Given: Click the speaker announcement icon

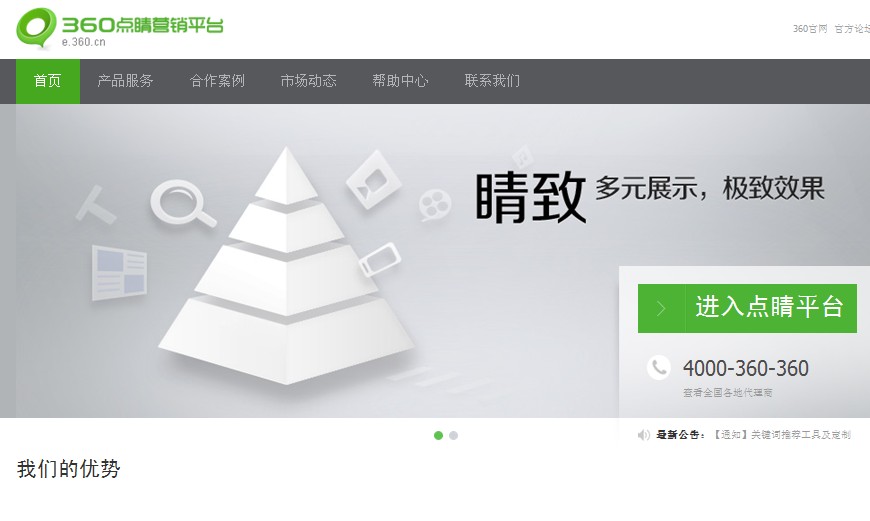Looking at the screenshot, I should 644,435.
